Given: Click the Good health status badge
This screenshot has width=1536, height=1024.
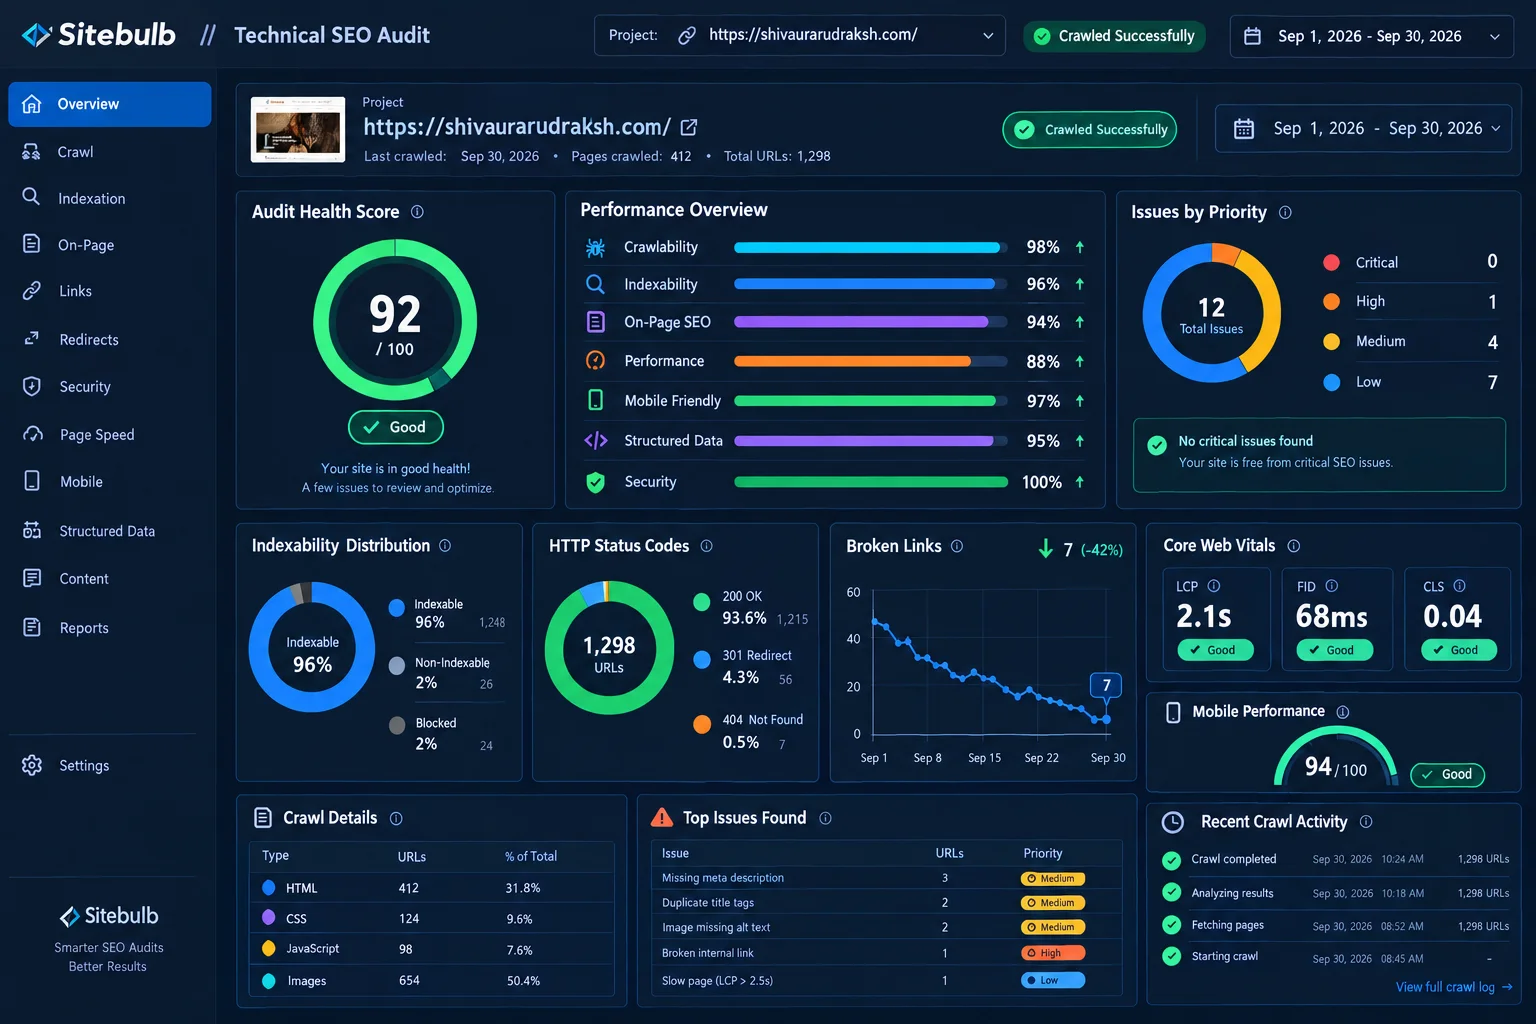Looking at the screenshot, I should (396, 427).
